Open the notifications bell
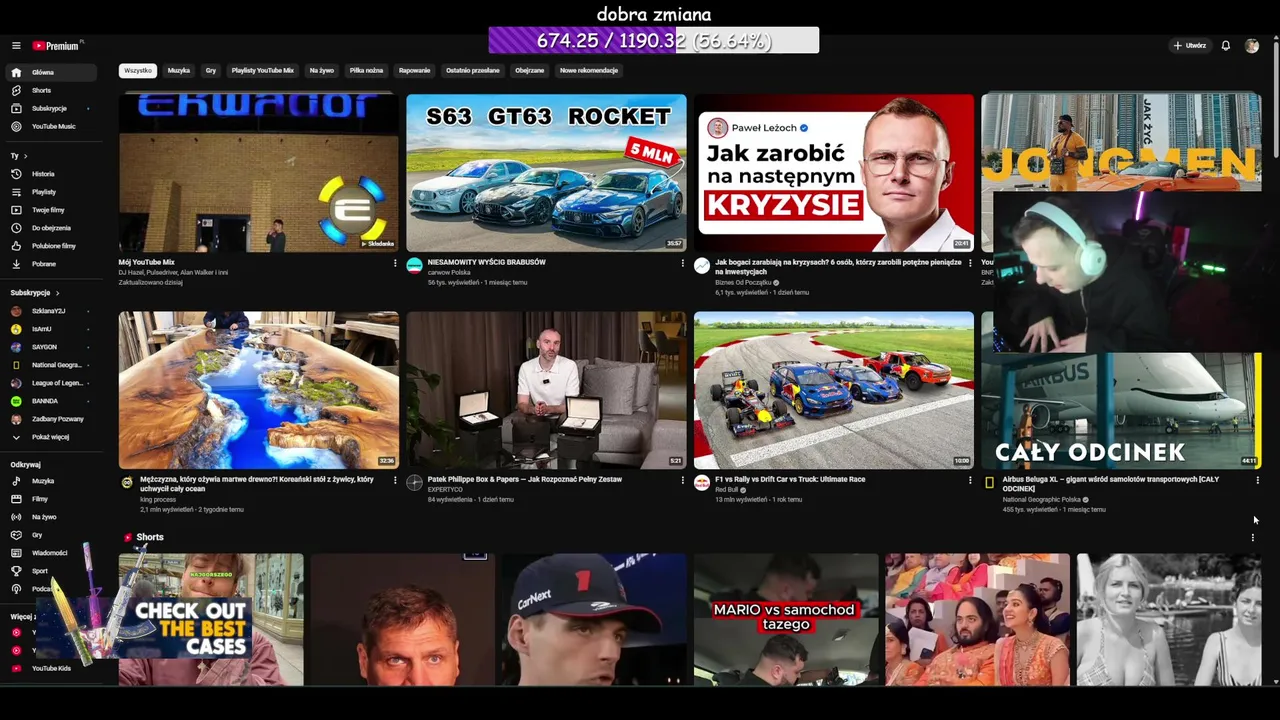 click(1225, 46)
